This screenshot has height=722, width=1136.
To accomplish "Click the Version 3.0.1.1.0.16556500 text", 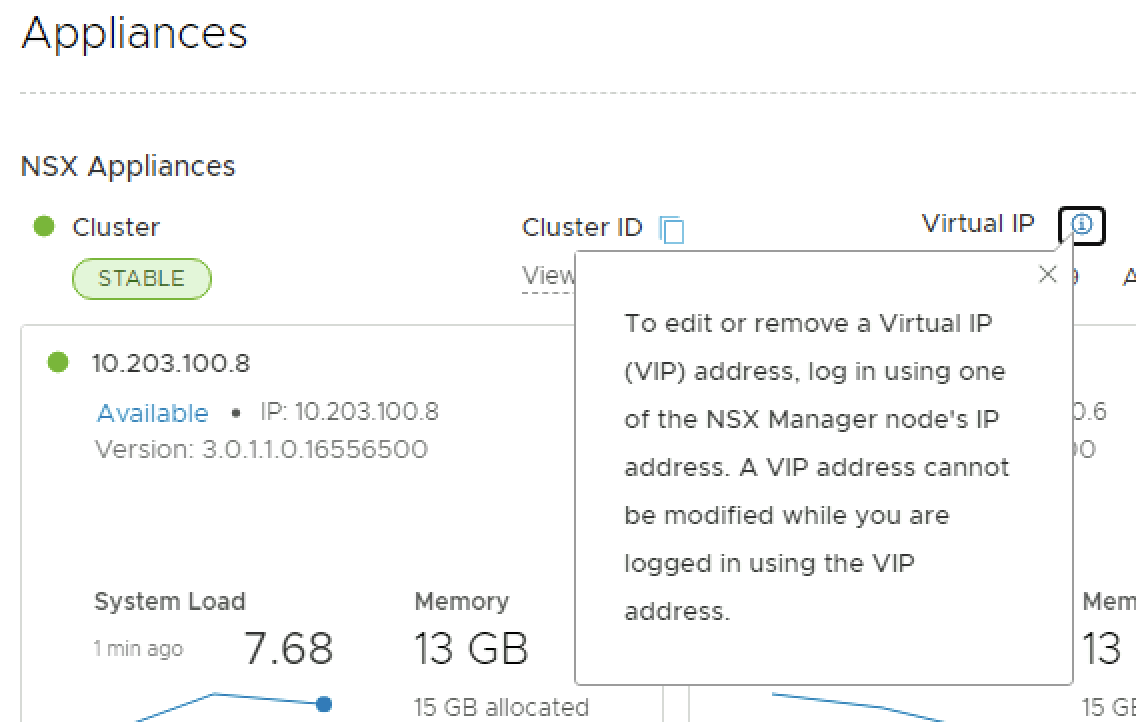I will pos(261,449).
